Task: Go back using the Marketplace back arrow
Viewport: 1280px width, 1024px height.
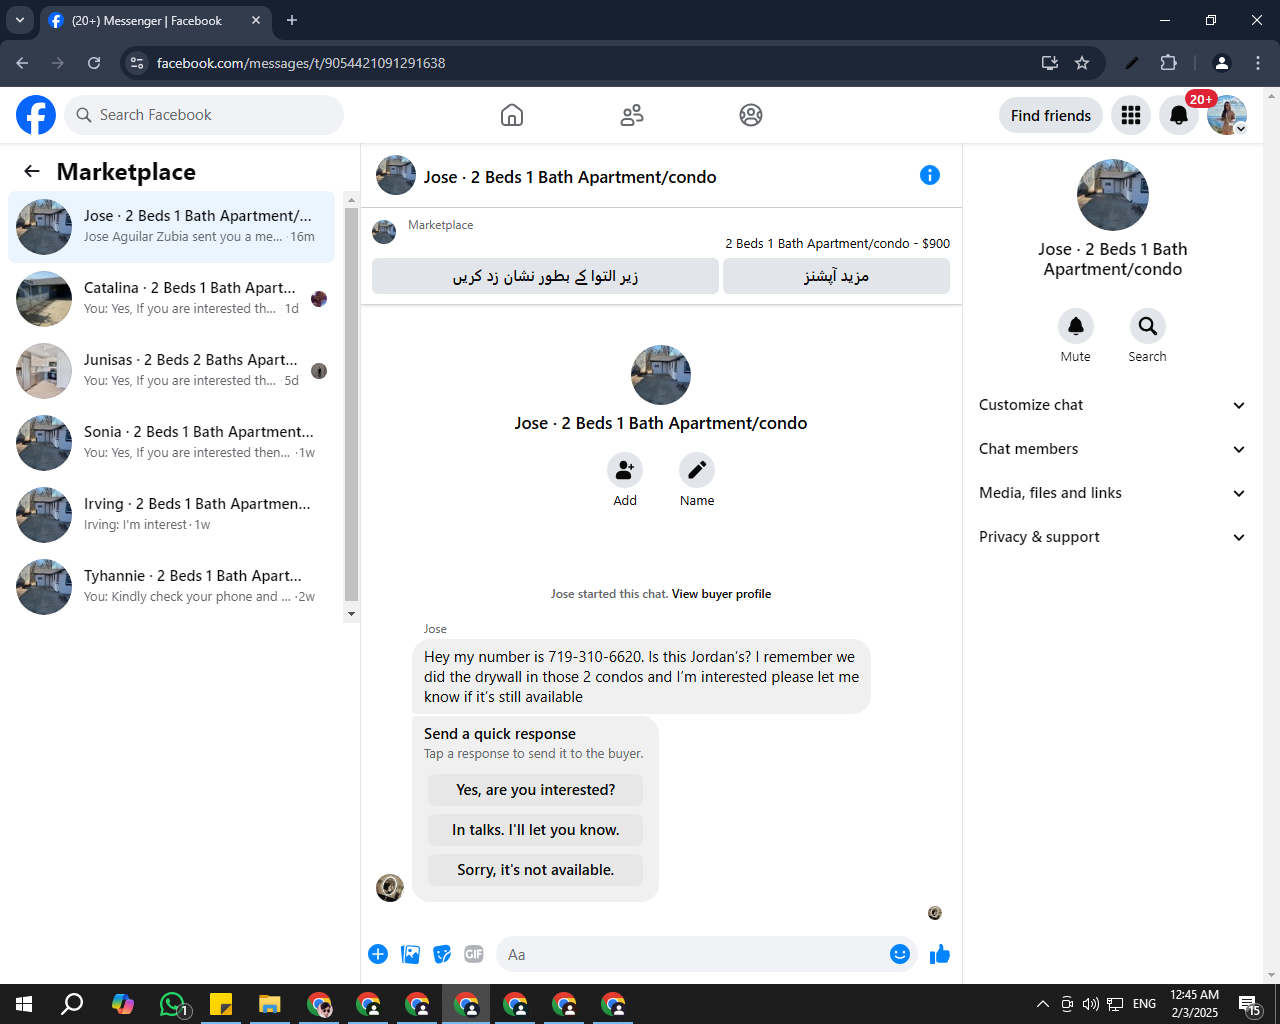Action: coord(32,171)
